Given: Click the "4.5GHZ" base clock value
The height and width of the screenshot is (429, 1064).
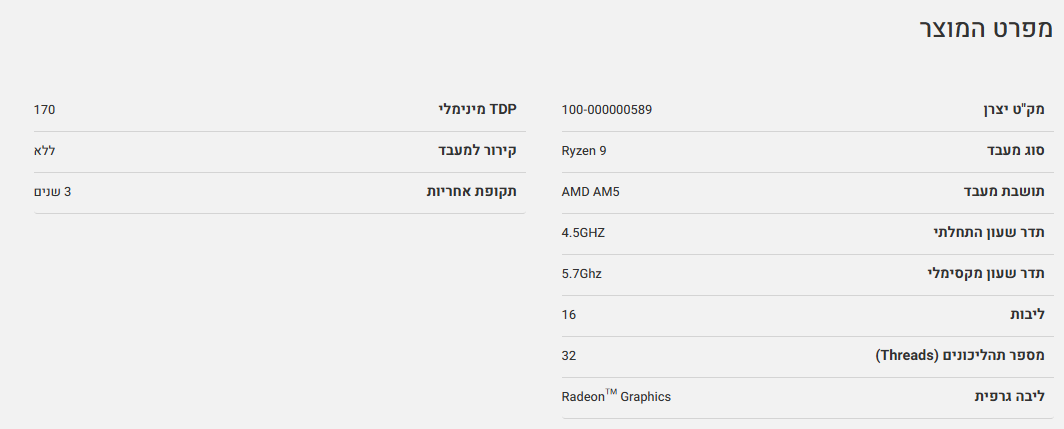Looking at the screenshot, I should point(583,232).
